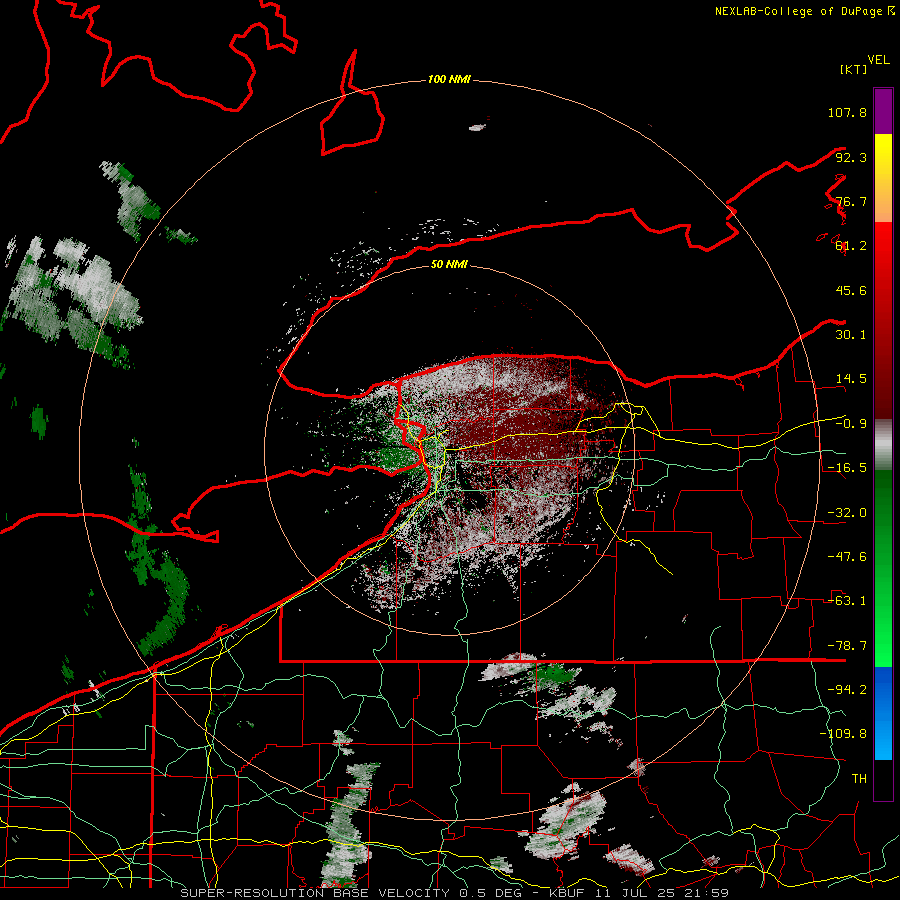This screenshot has width=900, height=900.
Task: Click the gray segment of the velocity color bar
Action: (883, 444)
